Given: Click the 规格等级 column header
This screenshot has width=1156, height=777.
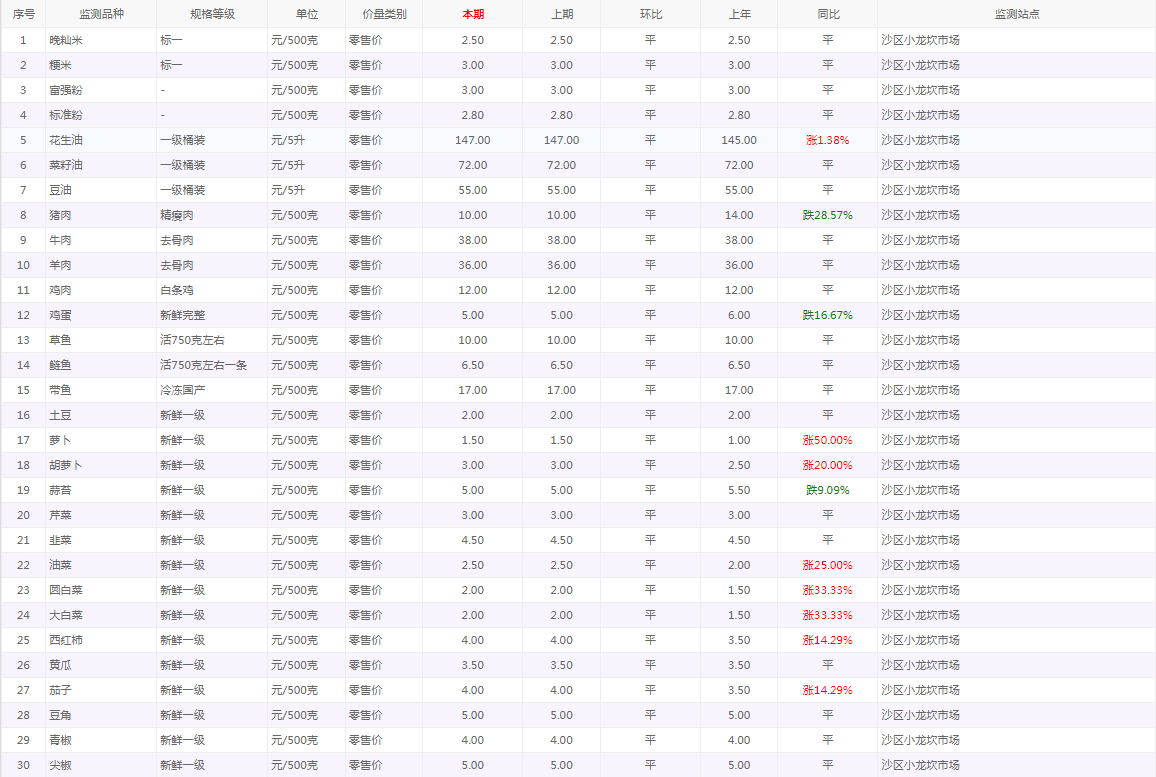Looking at the screenshot, I should click(211, 14).
